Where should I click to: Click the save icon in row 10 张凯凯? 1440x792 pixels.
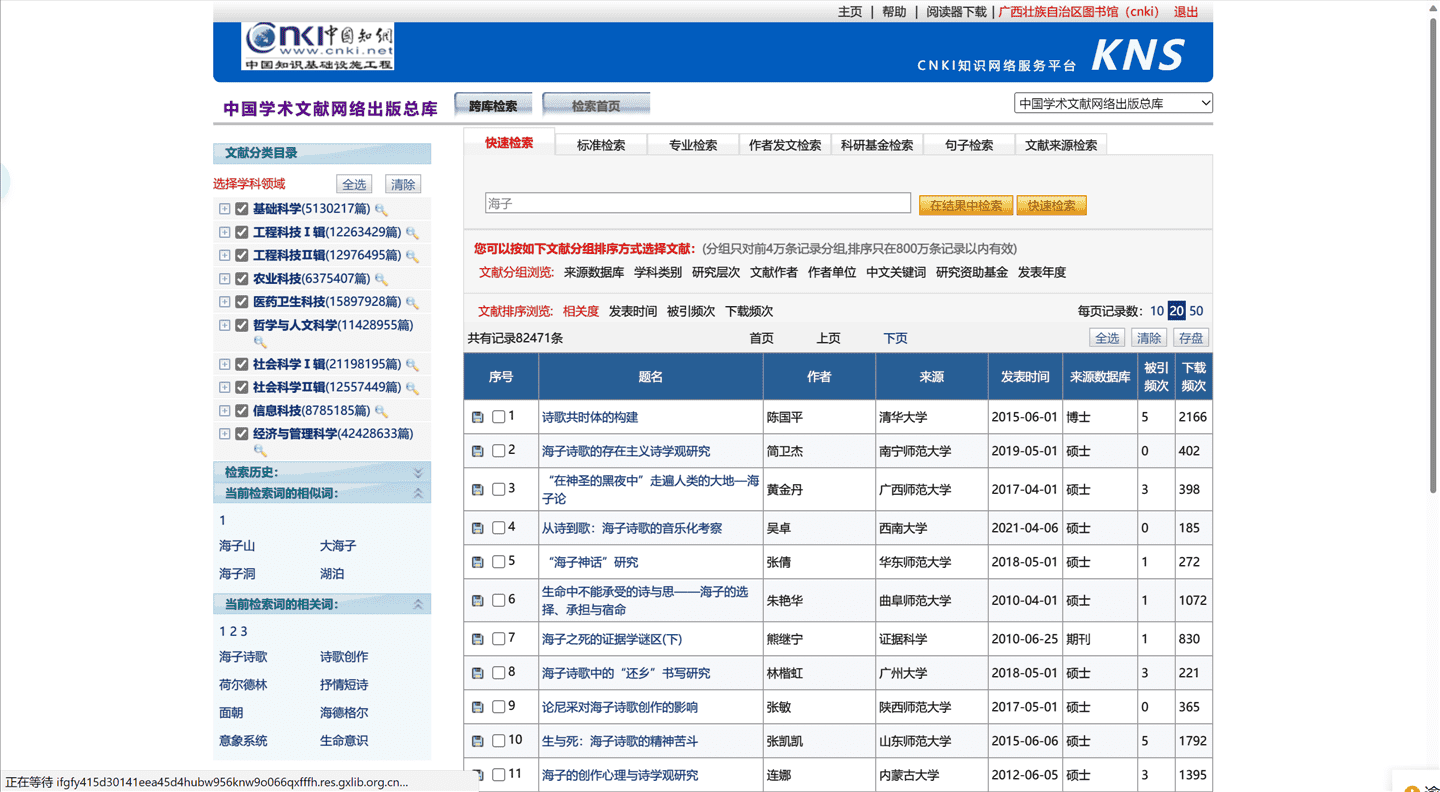point(478,741)
